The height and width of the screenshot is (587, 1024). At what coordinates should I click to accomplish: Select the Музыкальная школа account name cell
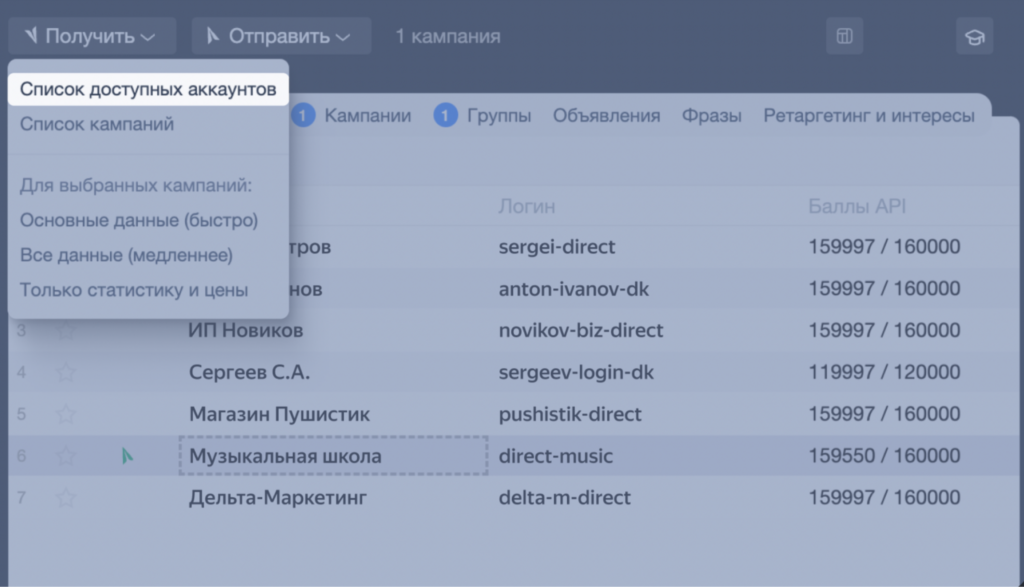[332, 456]
